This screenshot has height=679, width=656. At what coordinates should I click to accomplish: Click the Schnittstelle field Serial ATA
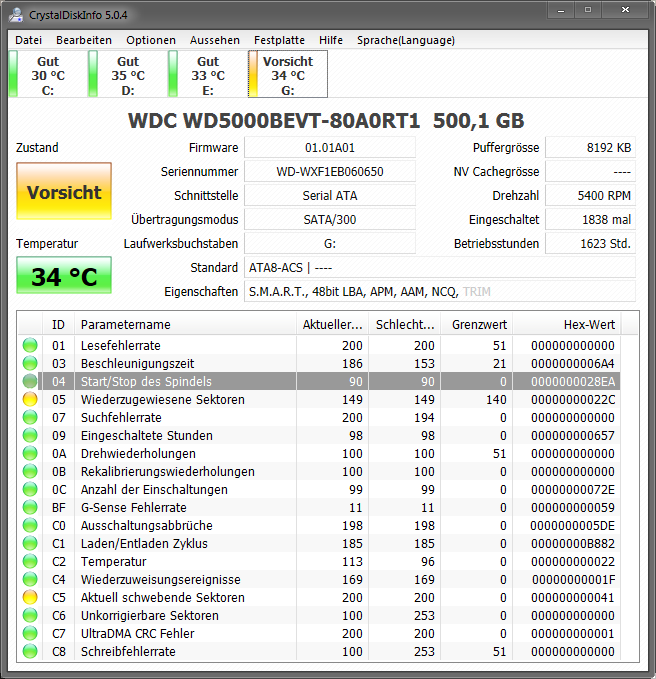tap(330, 196)
